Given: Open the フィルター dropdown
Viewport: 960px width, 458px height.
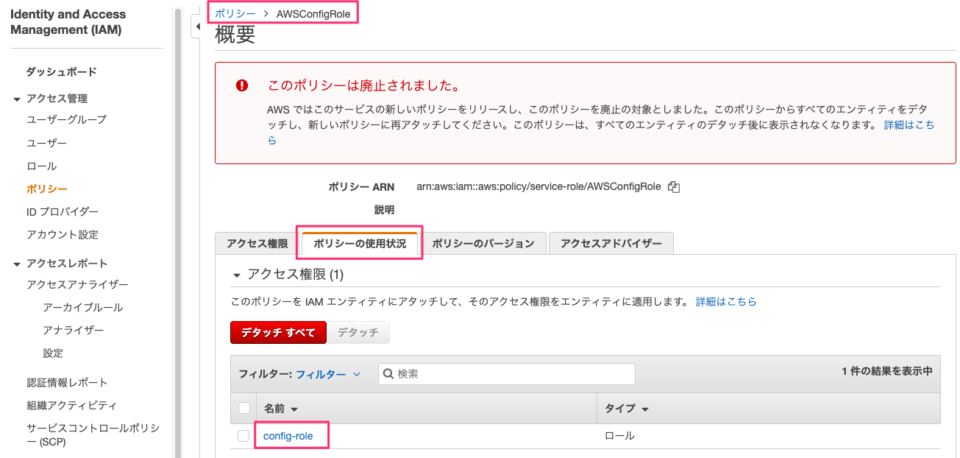Looking at the screenshot, I should [x=328, y=374].
